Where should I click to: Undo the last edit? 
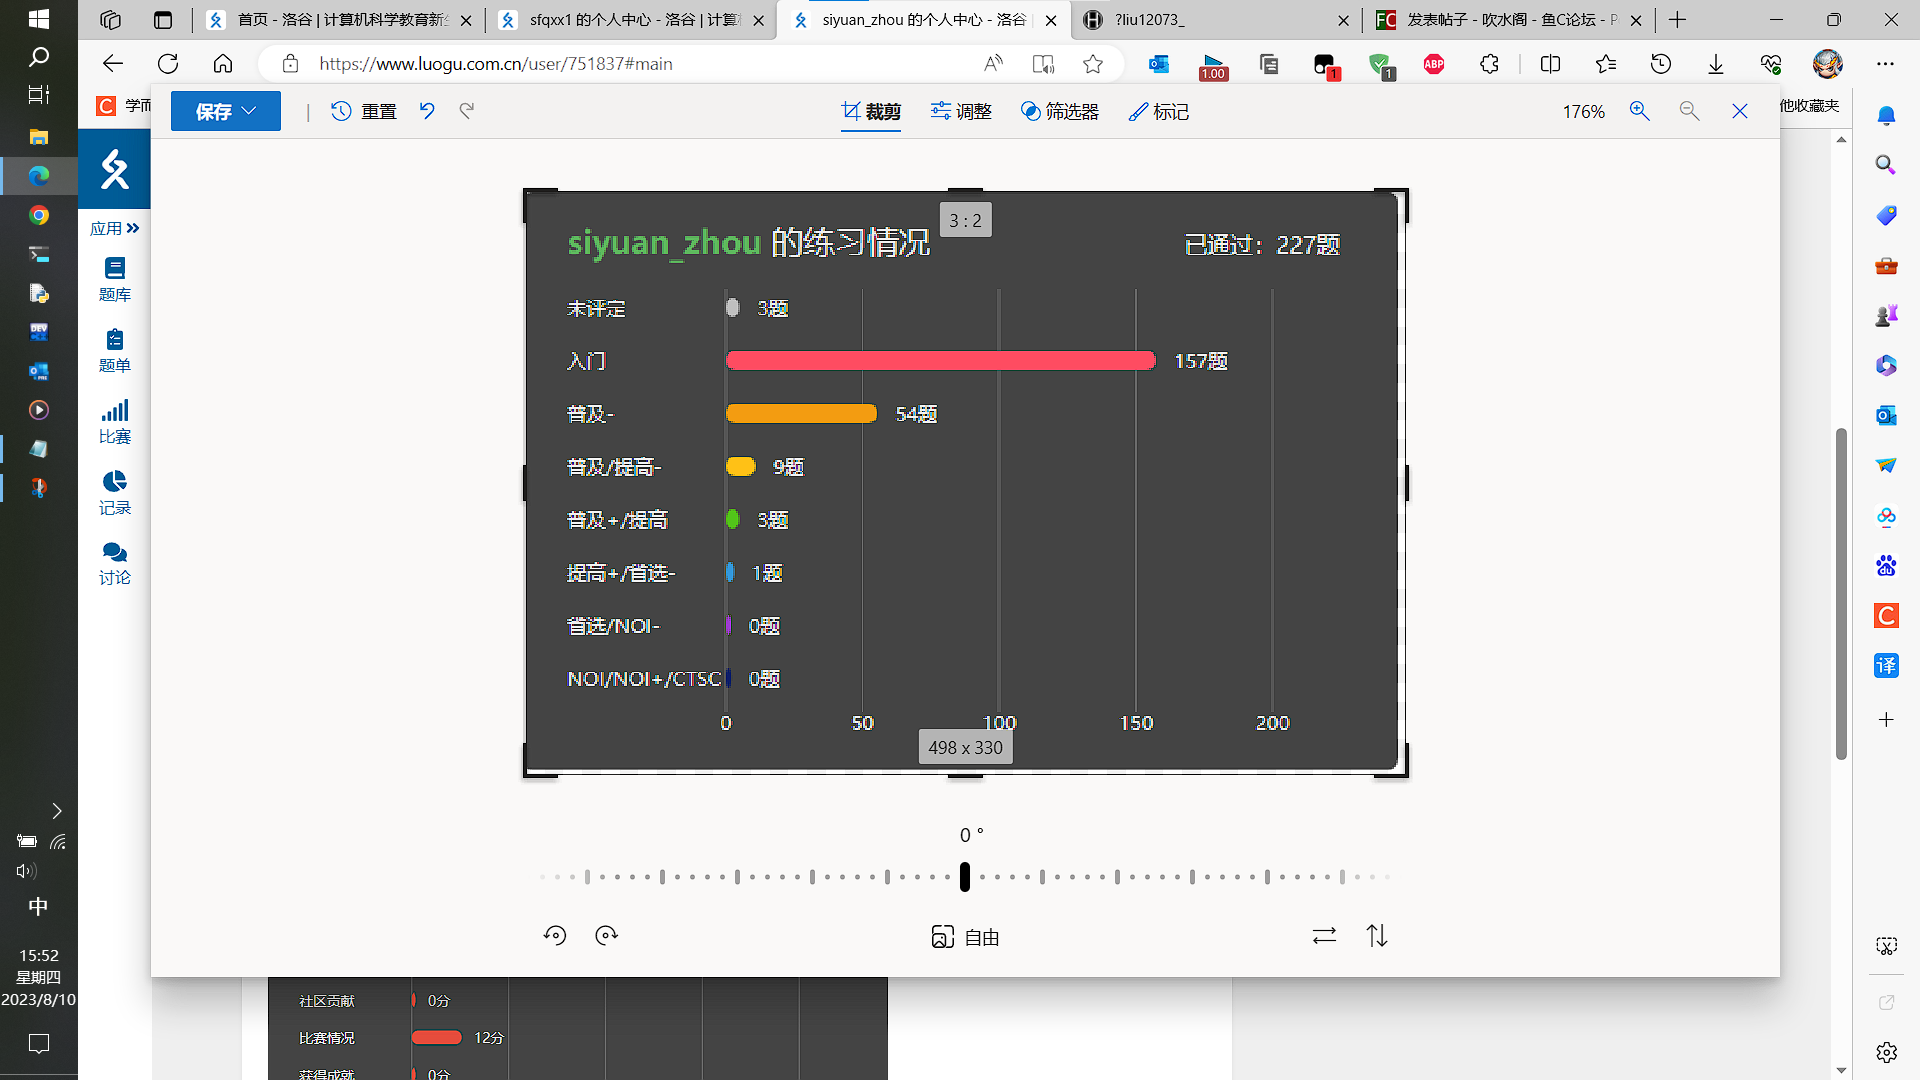(427, 111)
